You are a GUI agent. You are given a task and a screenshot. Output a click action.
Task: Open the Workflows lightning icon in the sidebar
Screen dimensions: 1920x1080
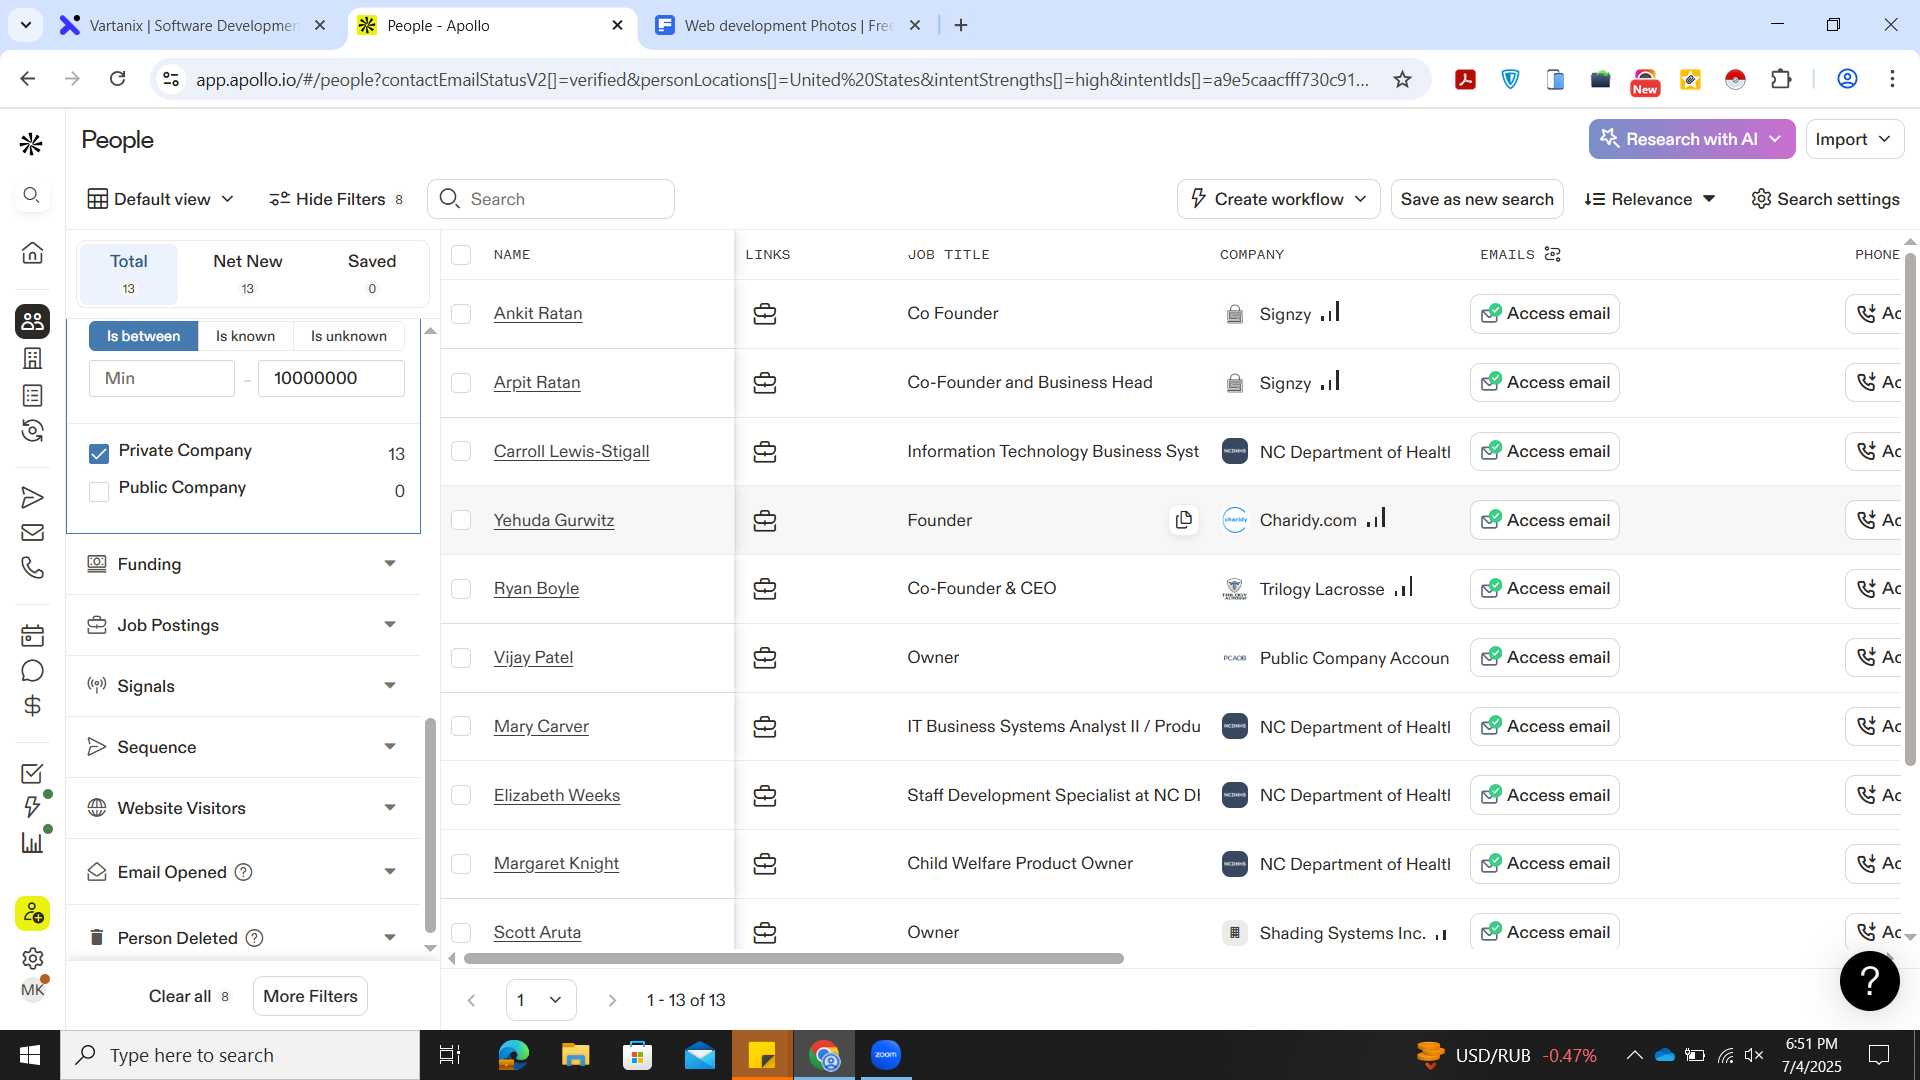point(32,807)
